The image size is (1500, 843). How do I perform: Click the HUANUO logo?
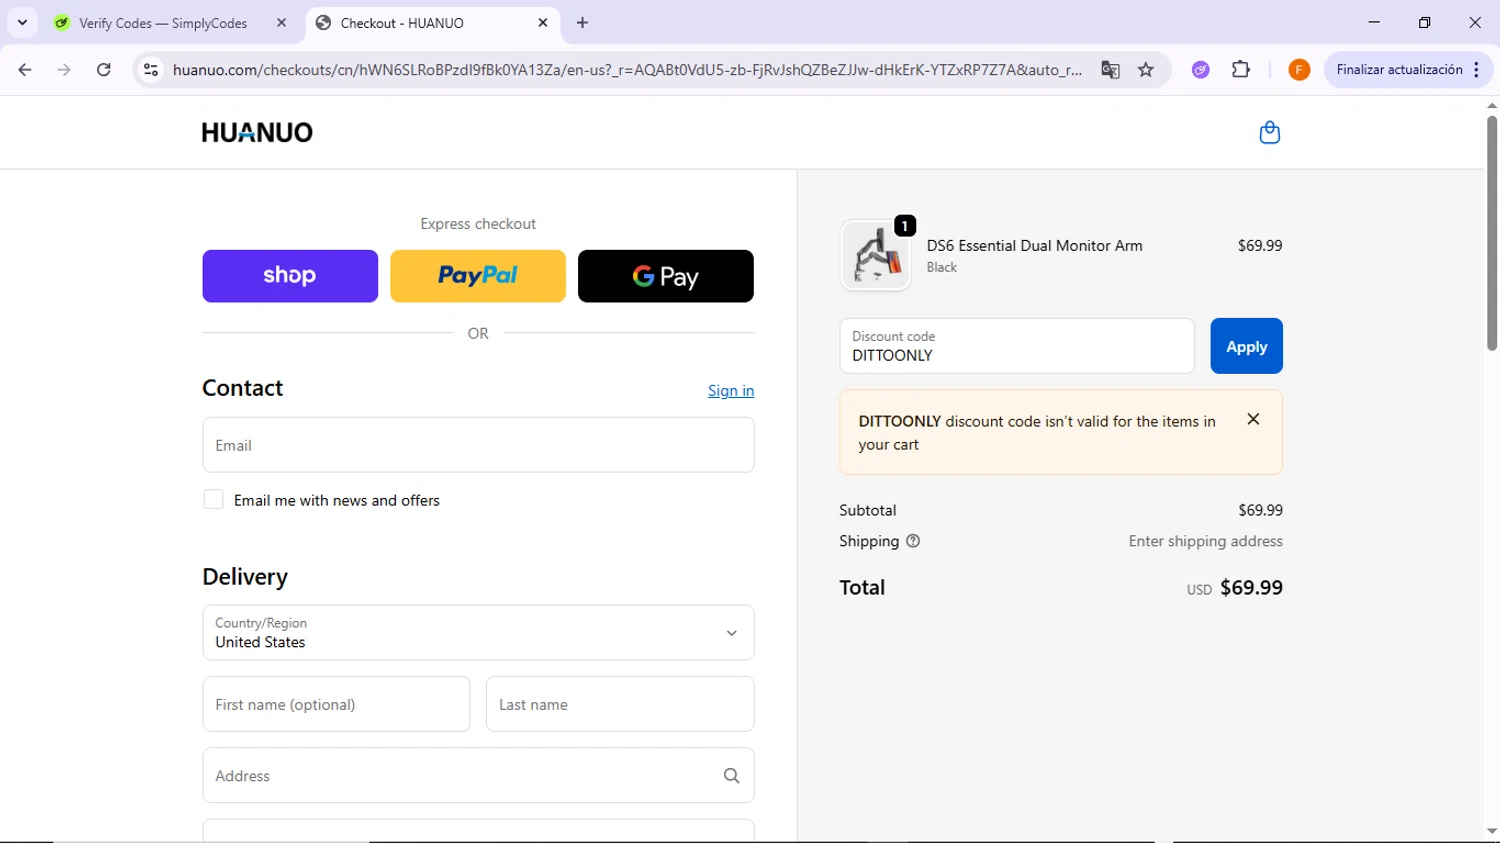(257, 132)
